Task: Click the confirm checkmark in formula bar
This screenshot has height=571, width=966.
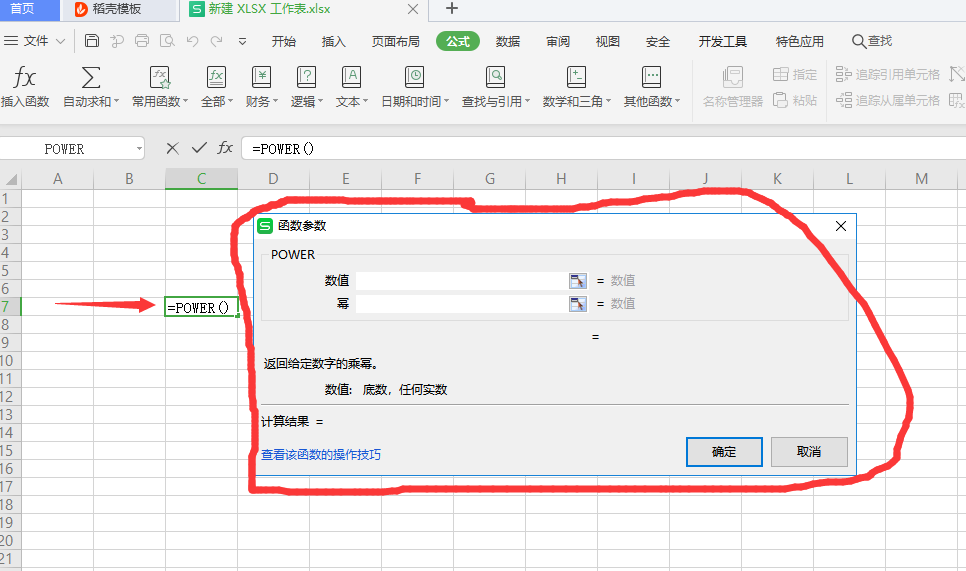Action: coord(199,148)
